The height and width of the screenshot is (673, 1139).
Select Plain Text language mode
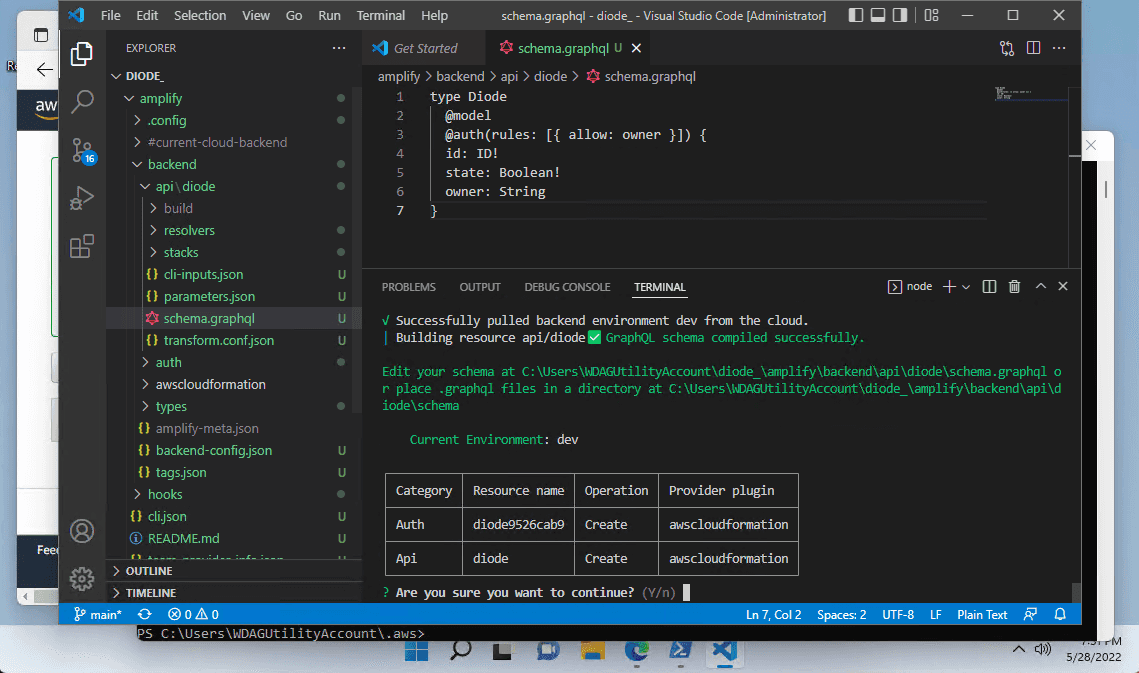[x=982, y=614]
